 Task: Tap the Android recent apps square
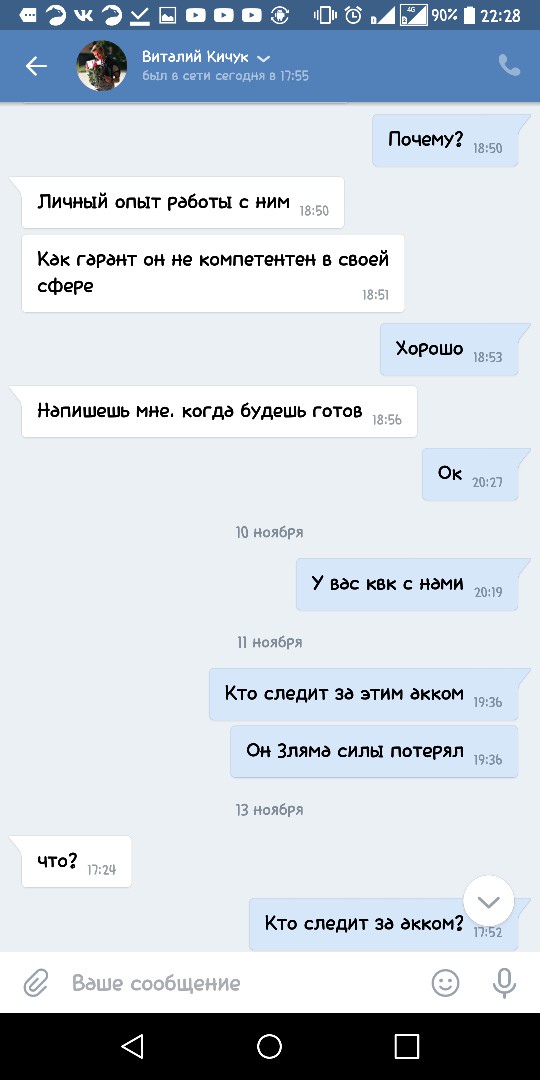[406, 1046]
